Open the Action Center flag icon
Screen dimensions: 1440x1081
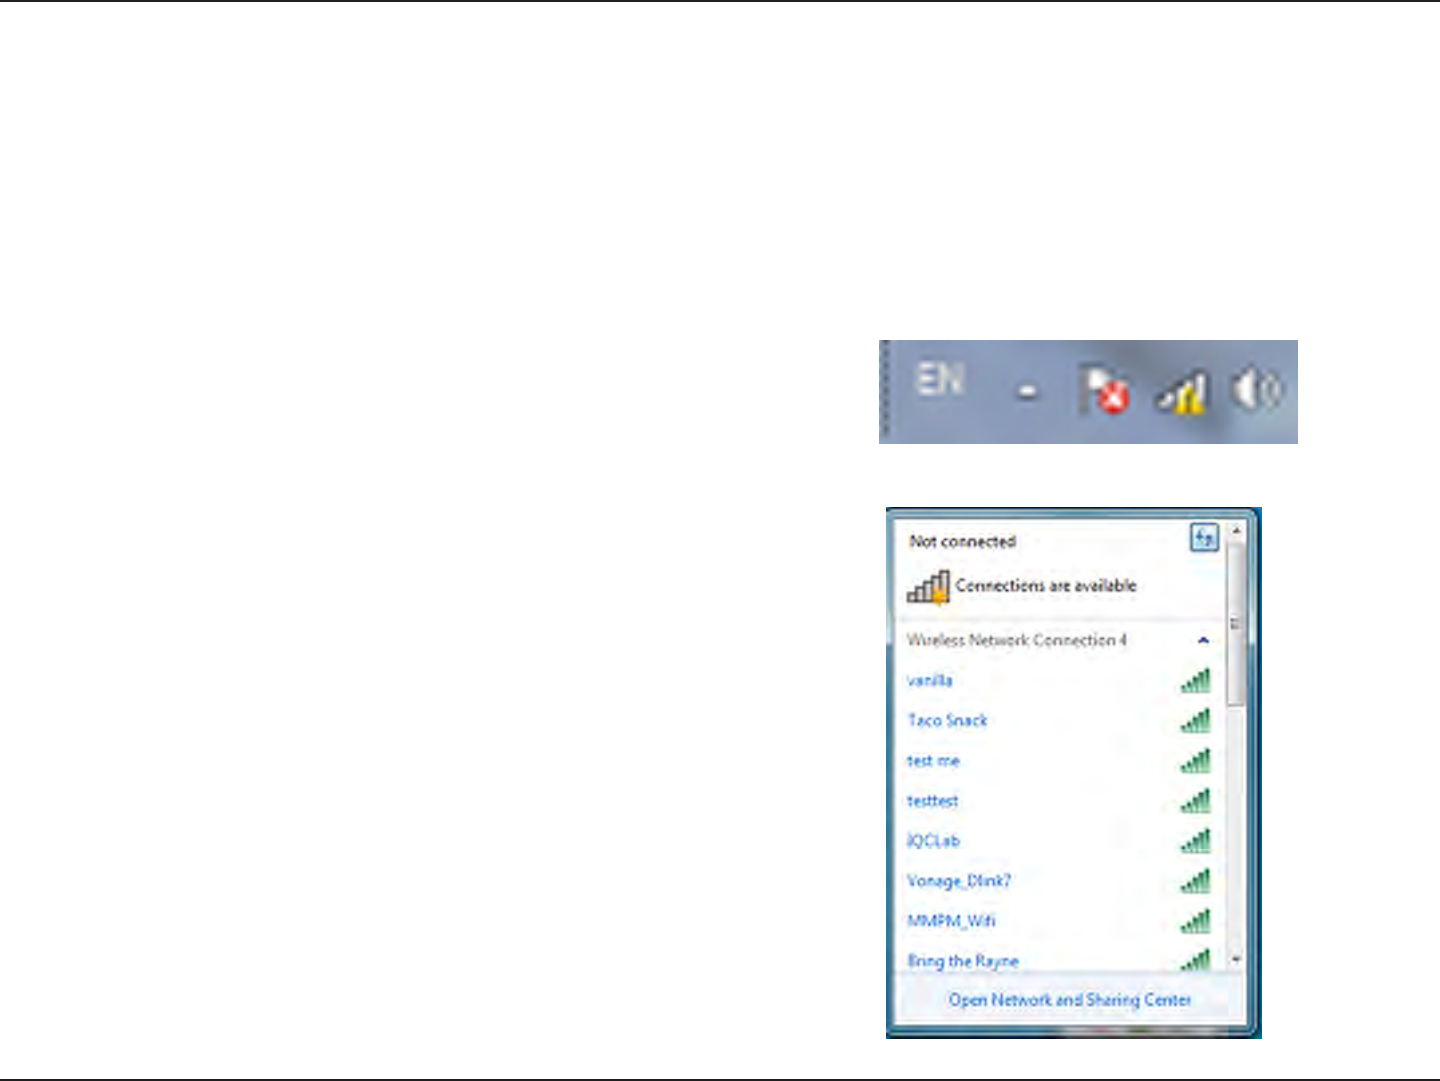(x=1104, y=388)
